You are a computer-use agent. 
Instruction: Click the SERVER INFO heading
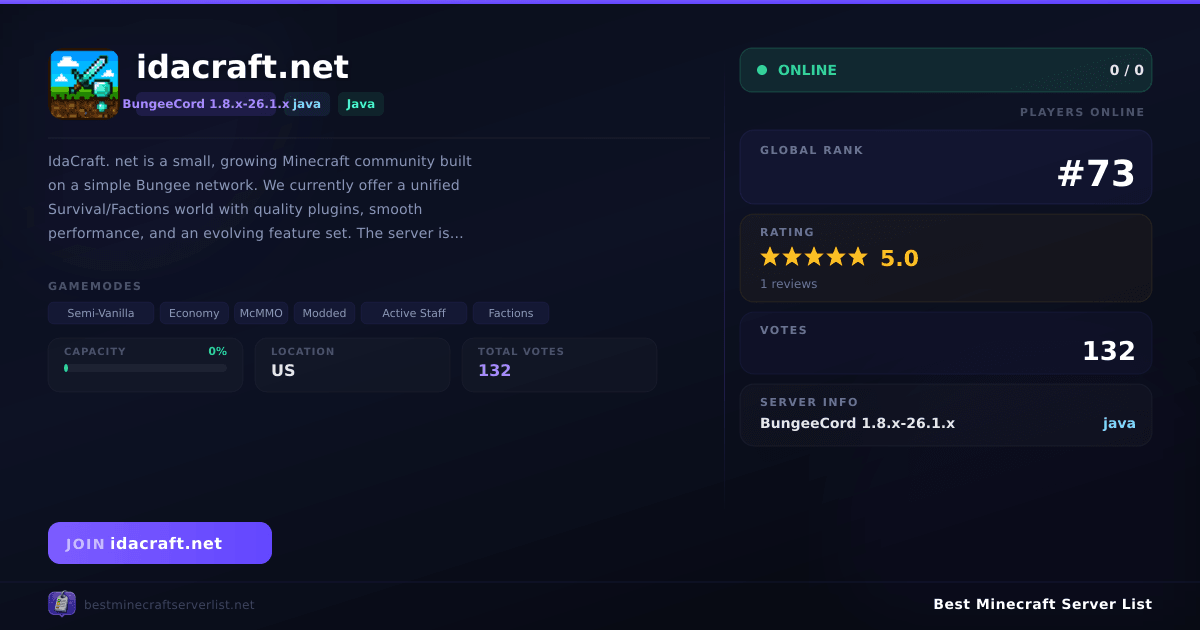click(809, 402)
